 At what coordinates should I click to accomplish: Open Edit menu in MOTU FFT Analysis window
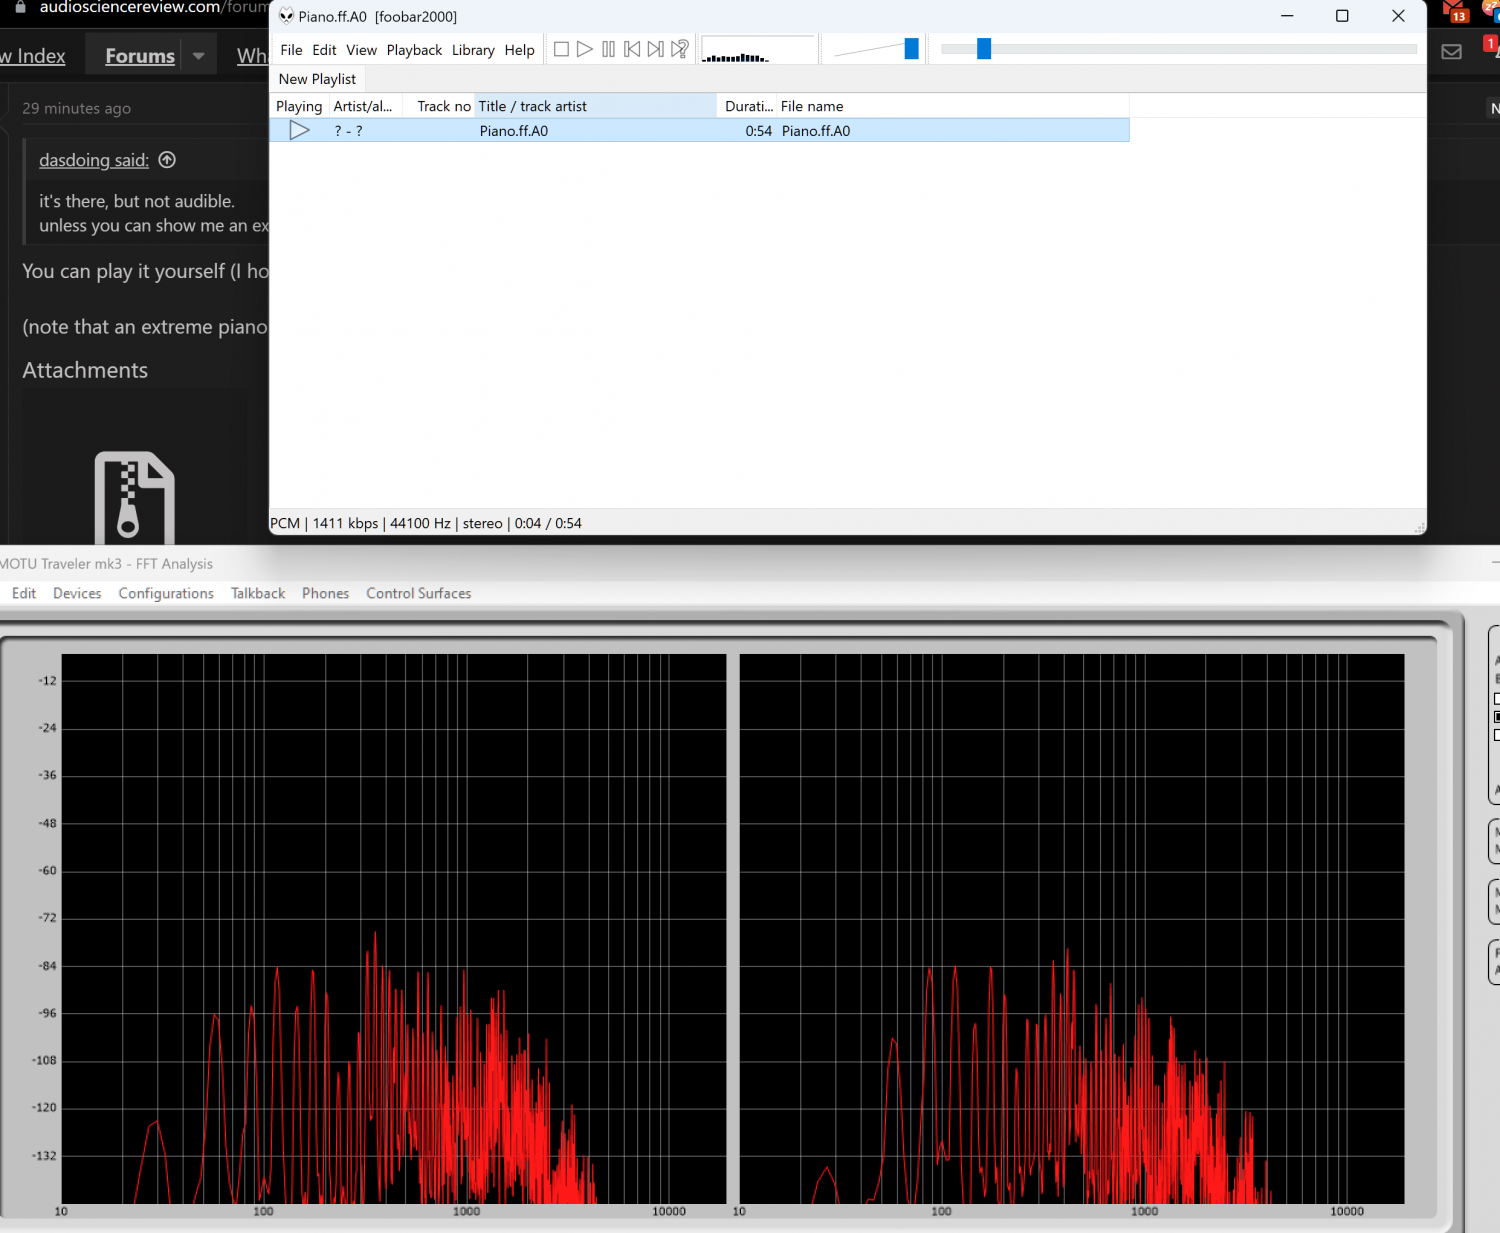[x=24, y=593]
